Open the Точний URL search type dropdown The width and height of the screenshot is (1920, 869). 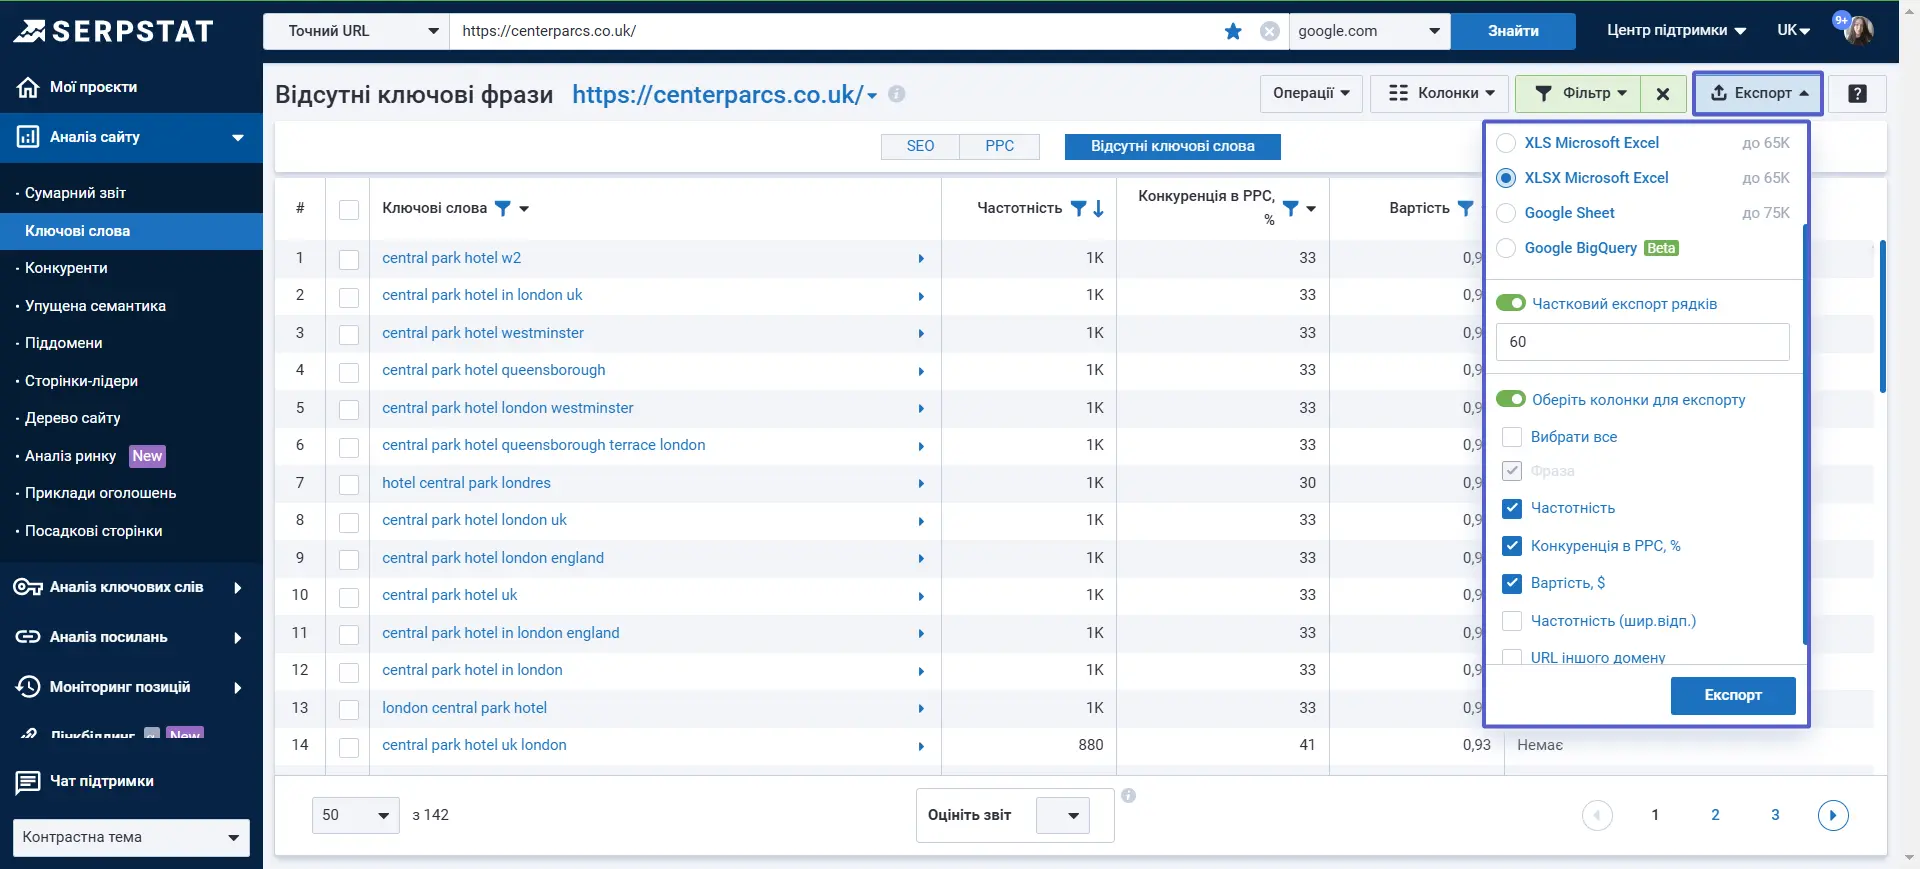(357, 31)
